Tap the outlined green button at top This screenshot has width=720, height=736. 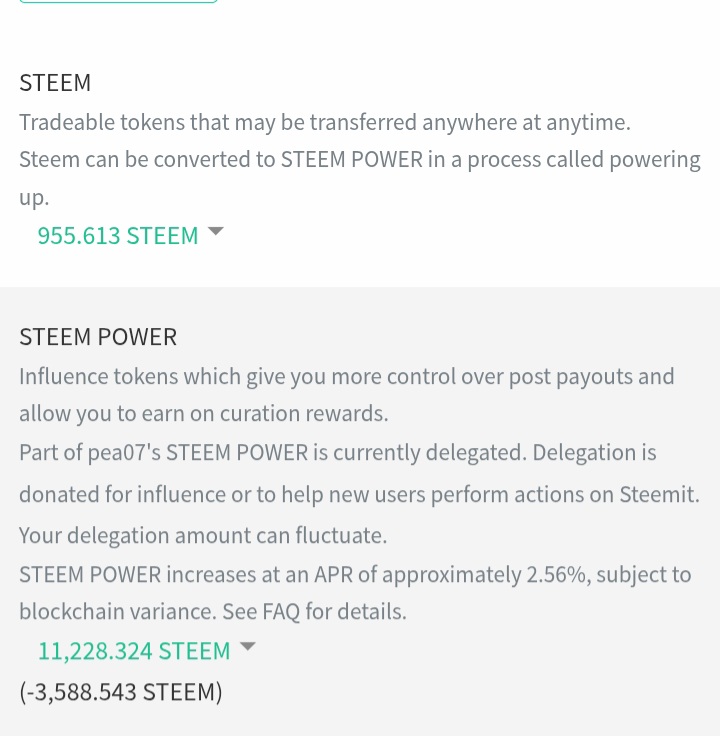pos(118,2)
